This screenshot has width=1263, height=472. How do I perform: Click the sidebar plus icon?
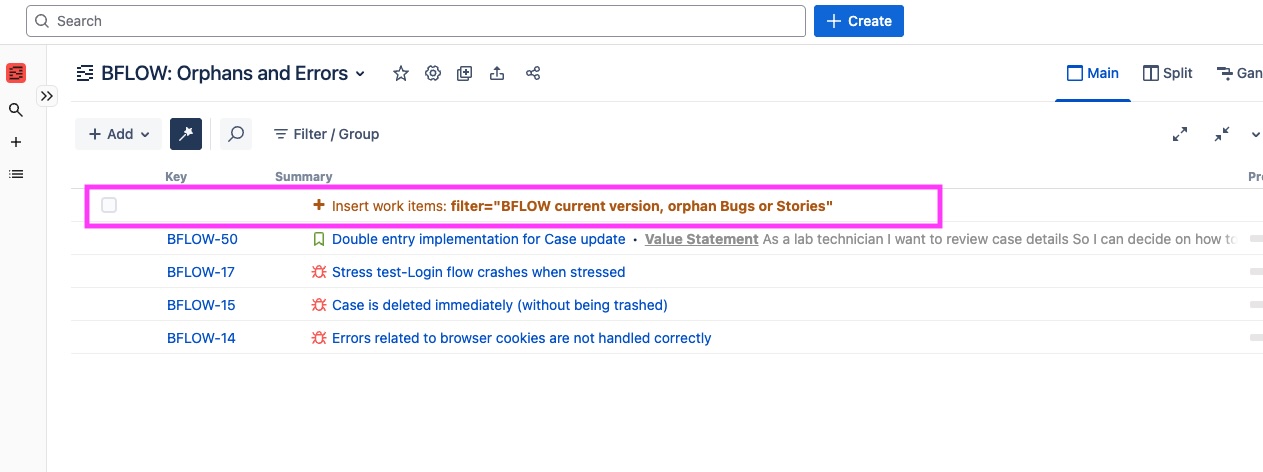(16, 142)
